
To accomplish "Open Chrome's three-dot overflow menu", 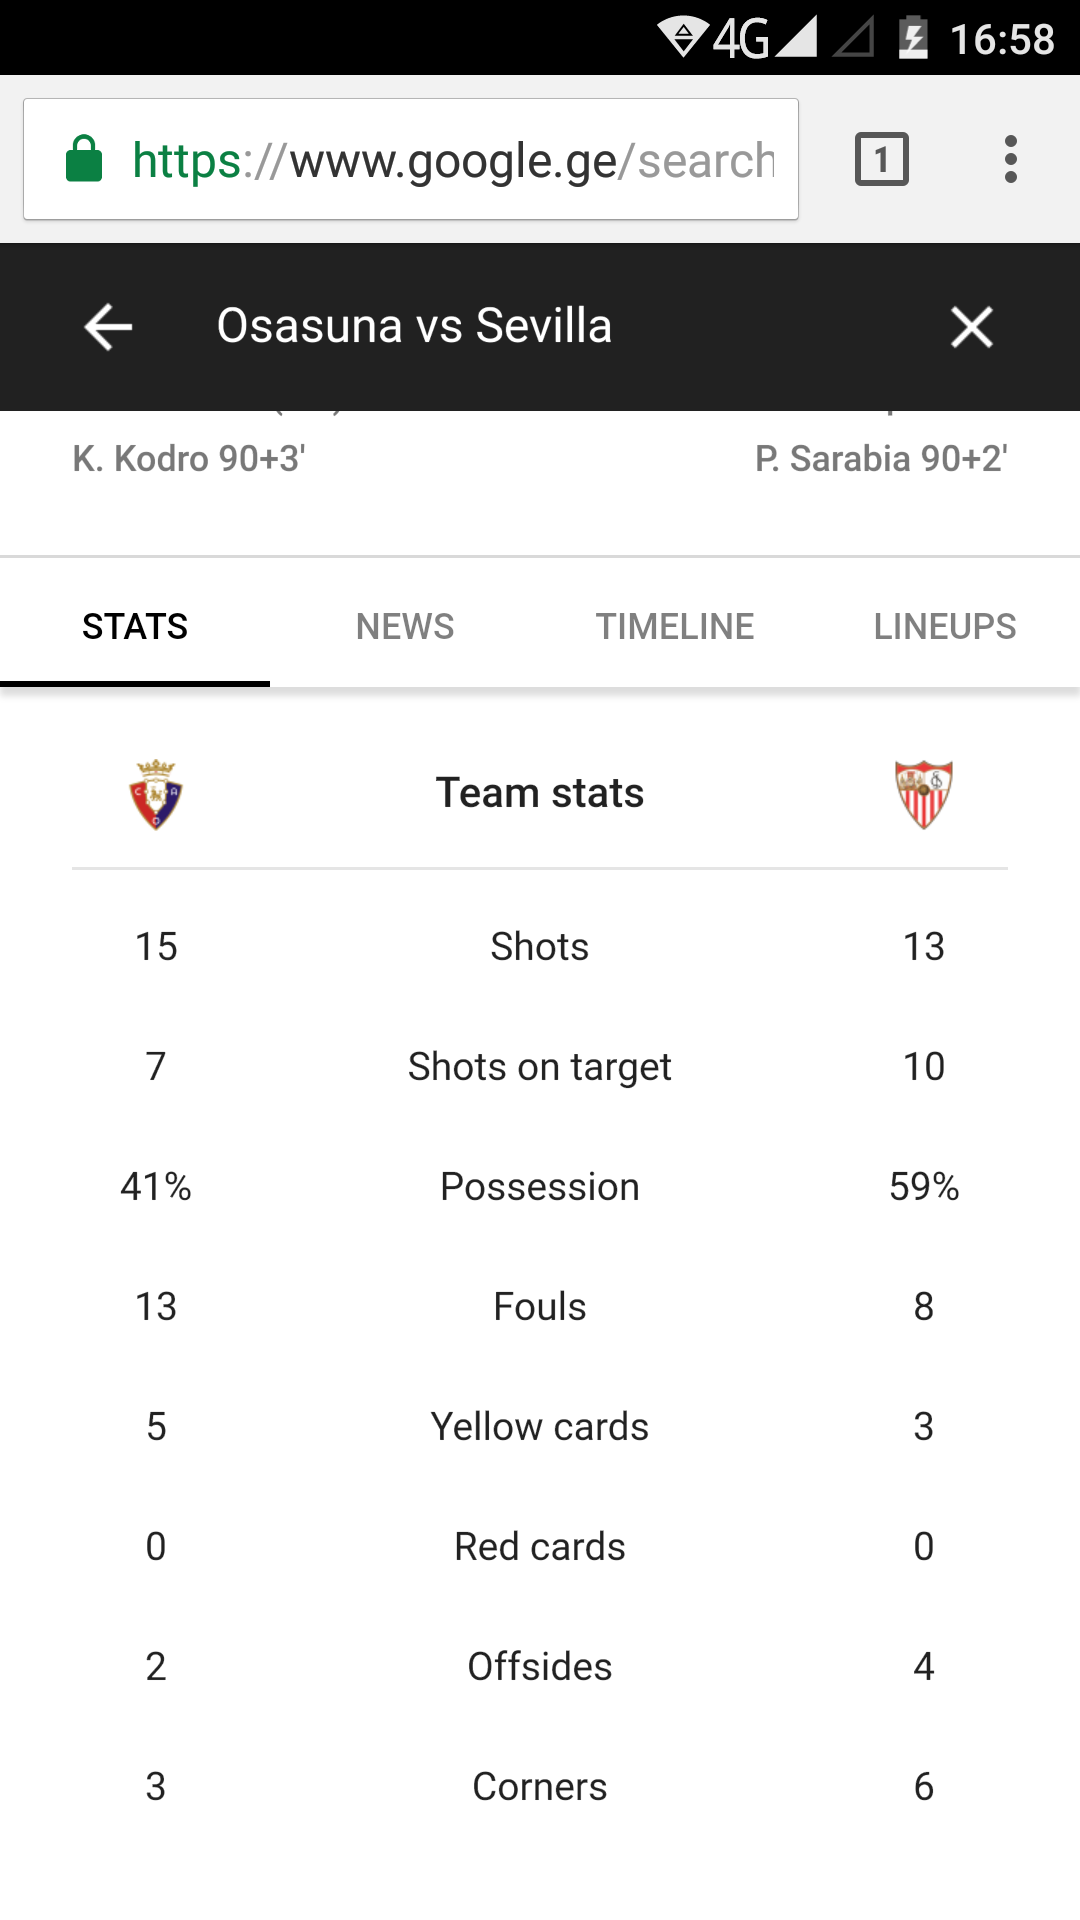I will tap(1011, 159).
